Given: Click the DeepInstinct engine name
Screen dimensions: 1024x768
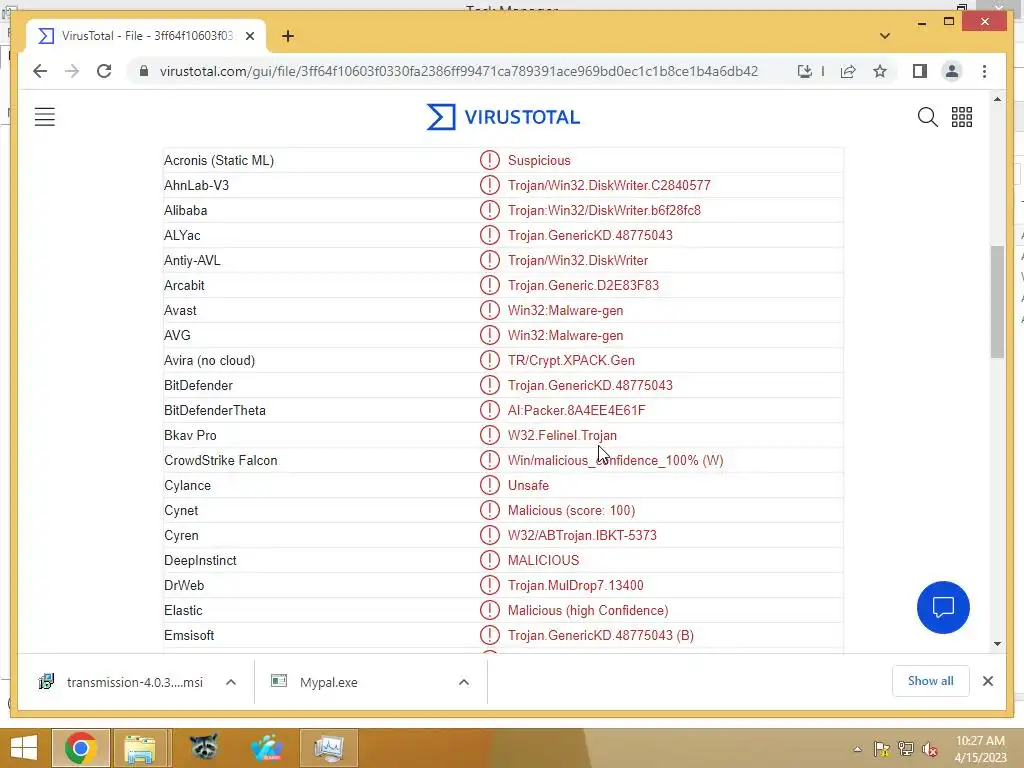Looking at the screenshot, I should (x=200, y=560).
